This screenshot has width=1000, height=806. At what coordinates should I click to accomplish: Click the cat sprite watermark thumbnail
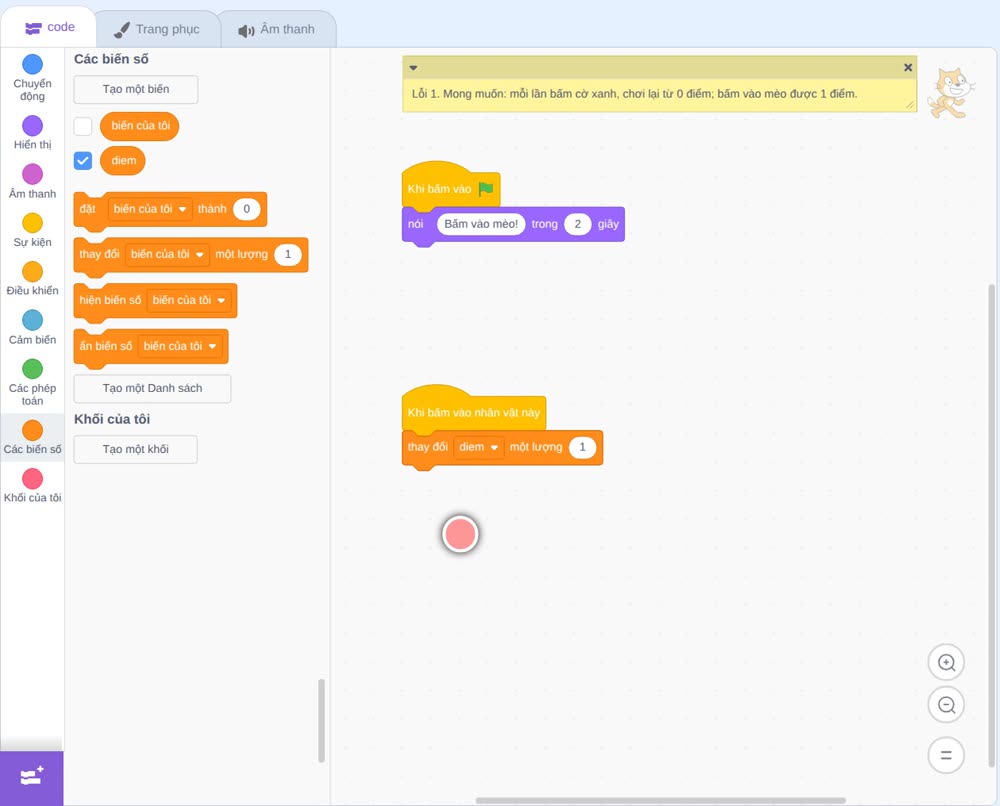coord(951,93)
